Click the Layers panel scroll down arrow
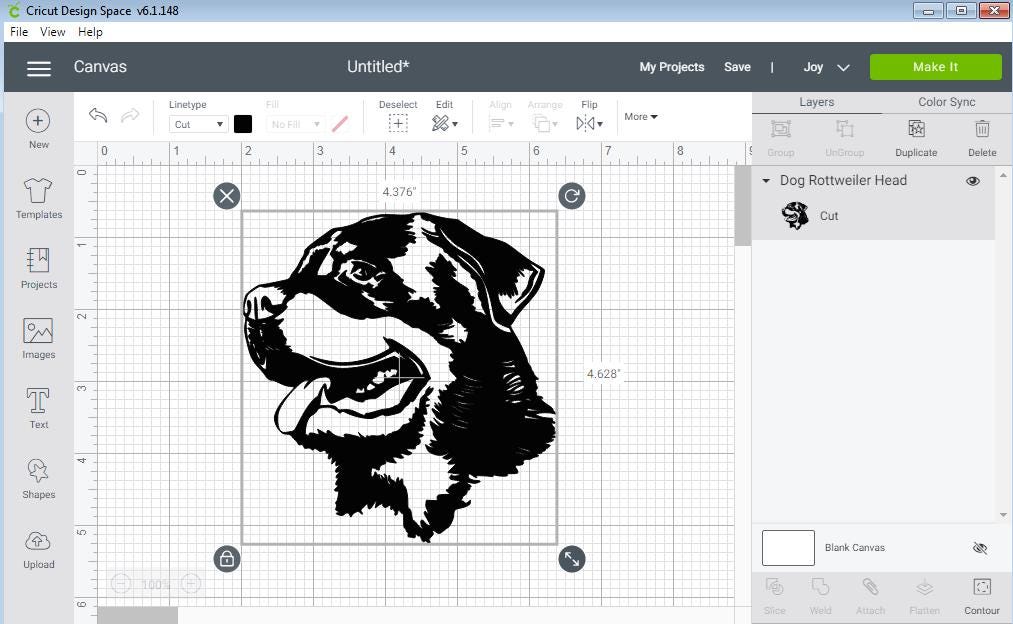 pos(1003,515)
